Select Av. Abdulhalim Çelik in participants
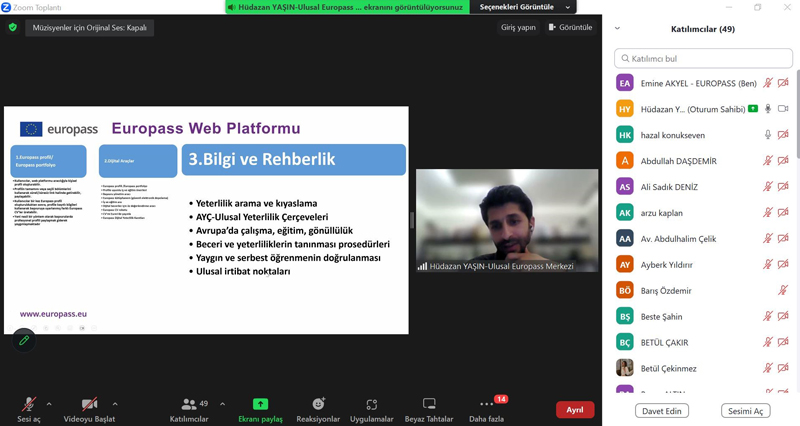This screenshot has height=426, width=800. [x=703, y=239]
